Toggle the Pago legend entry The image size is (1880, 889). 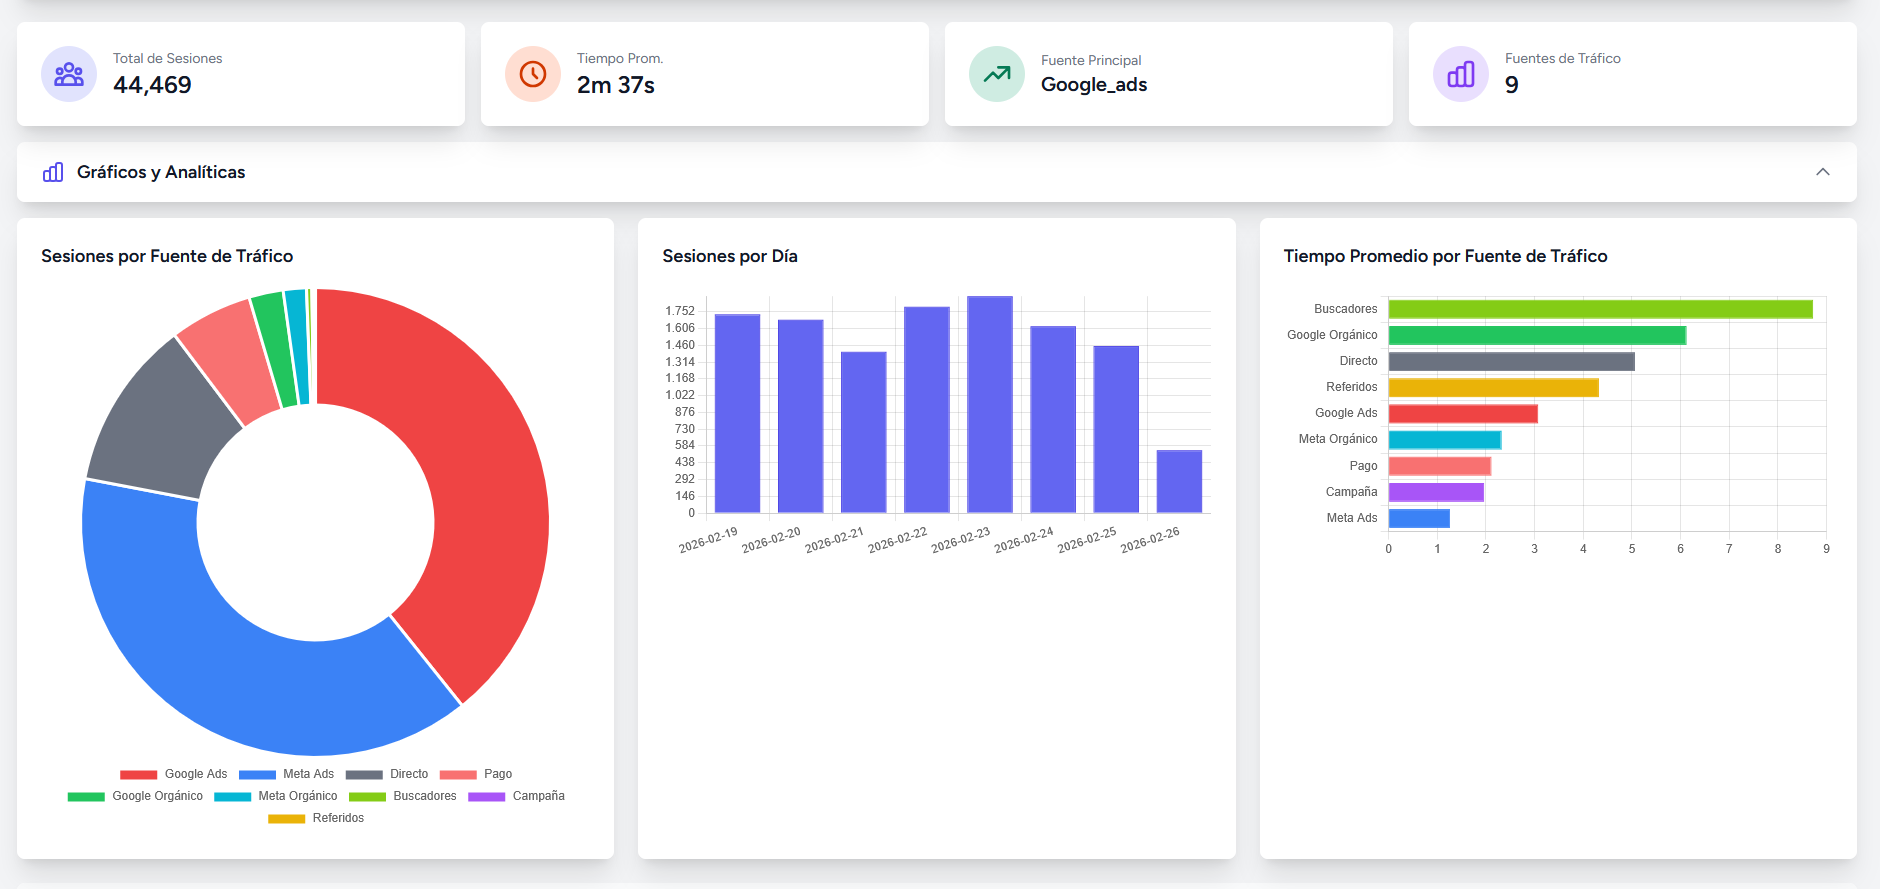[x=476, y=774]
